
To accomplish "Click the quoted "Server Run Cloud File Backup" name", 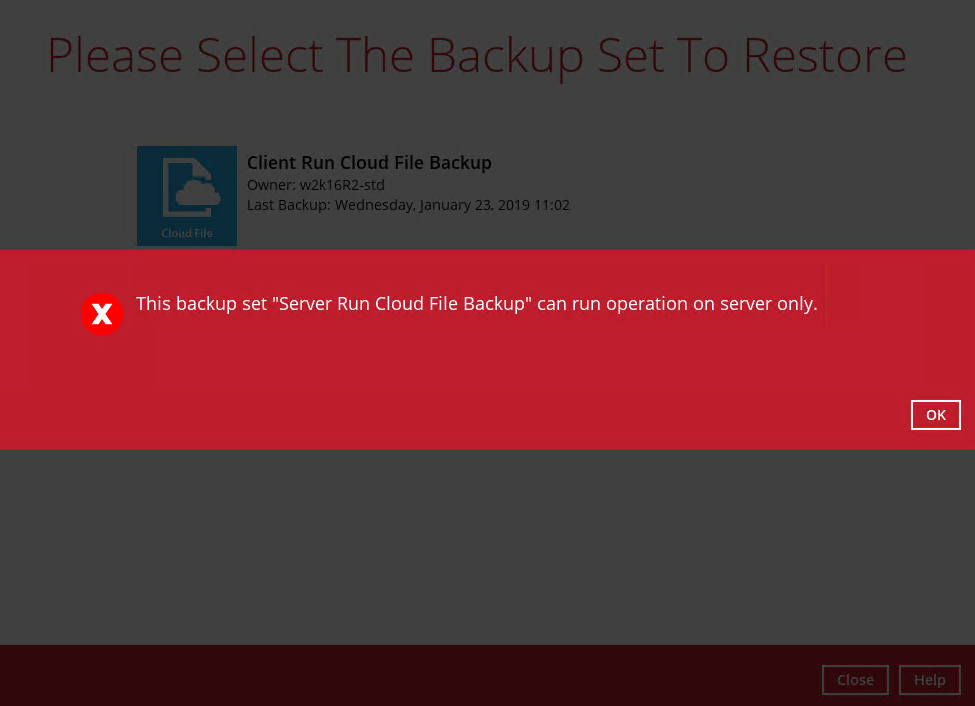I will pyautogui.click(x=401, y=304).
